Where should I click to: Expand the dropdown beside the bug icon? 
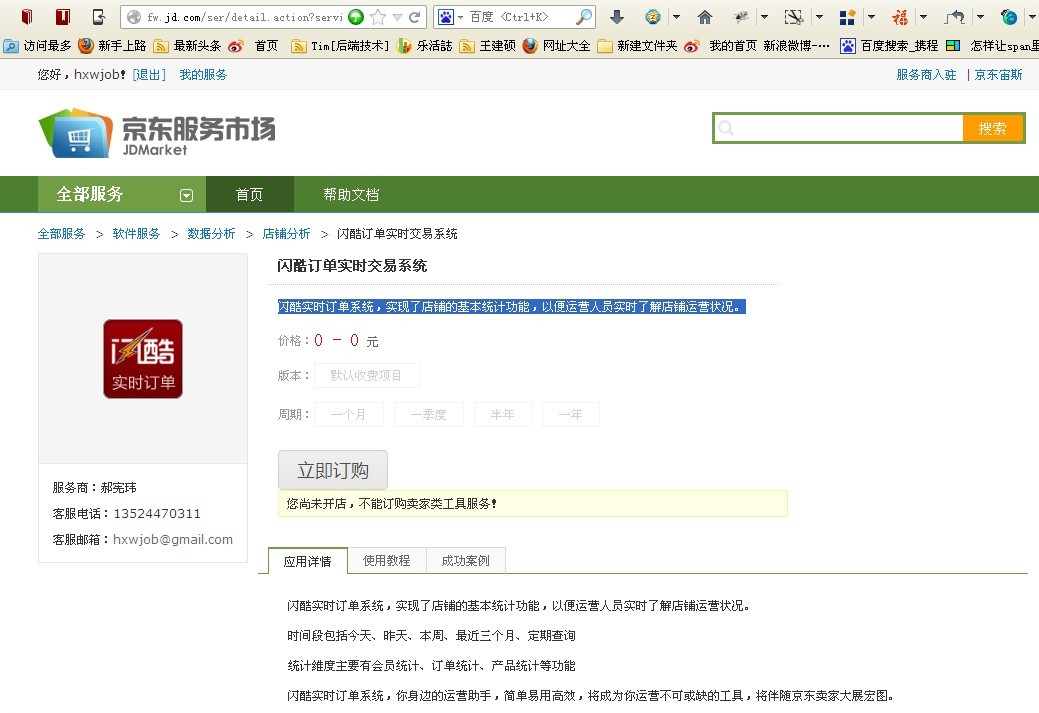[x=765, y=17]
